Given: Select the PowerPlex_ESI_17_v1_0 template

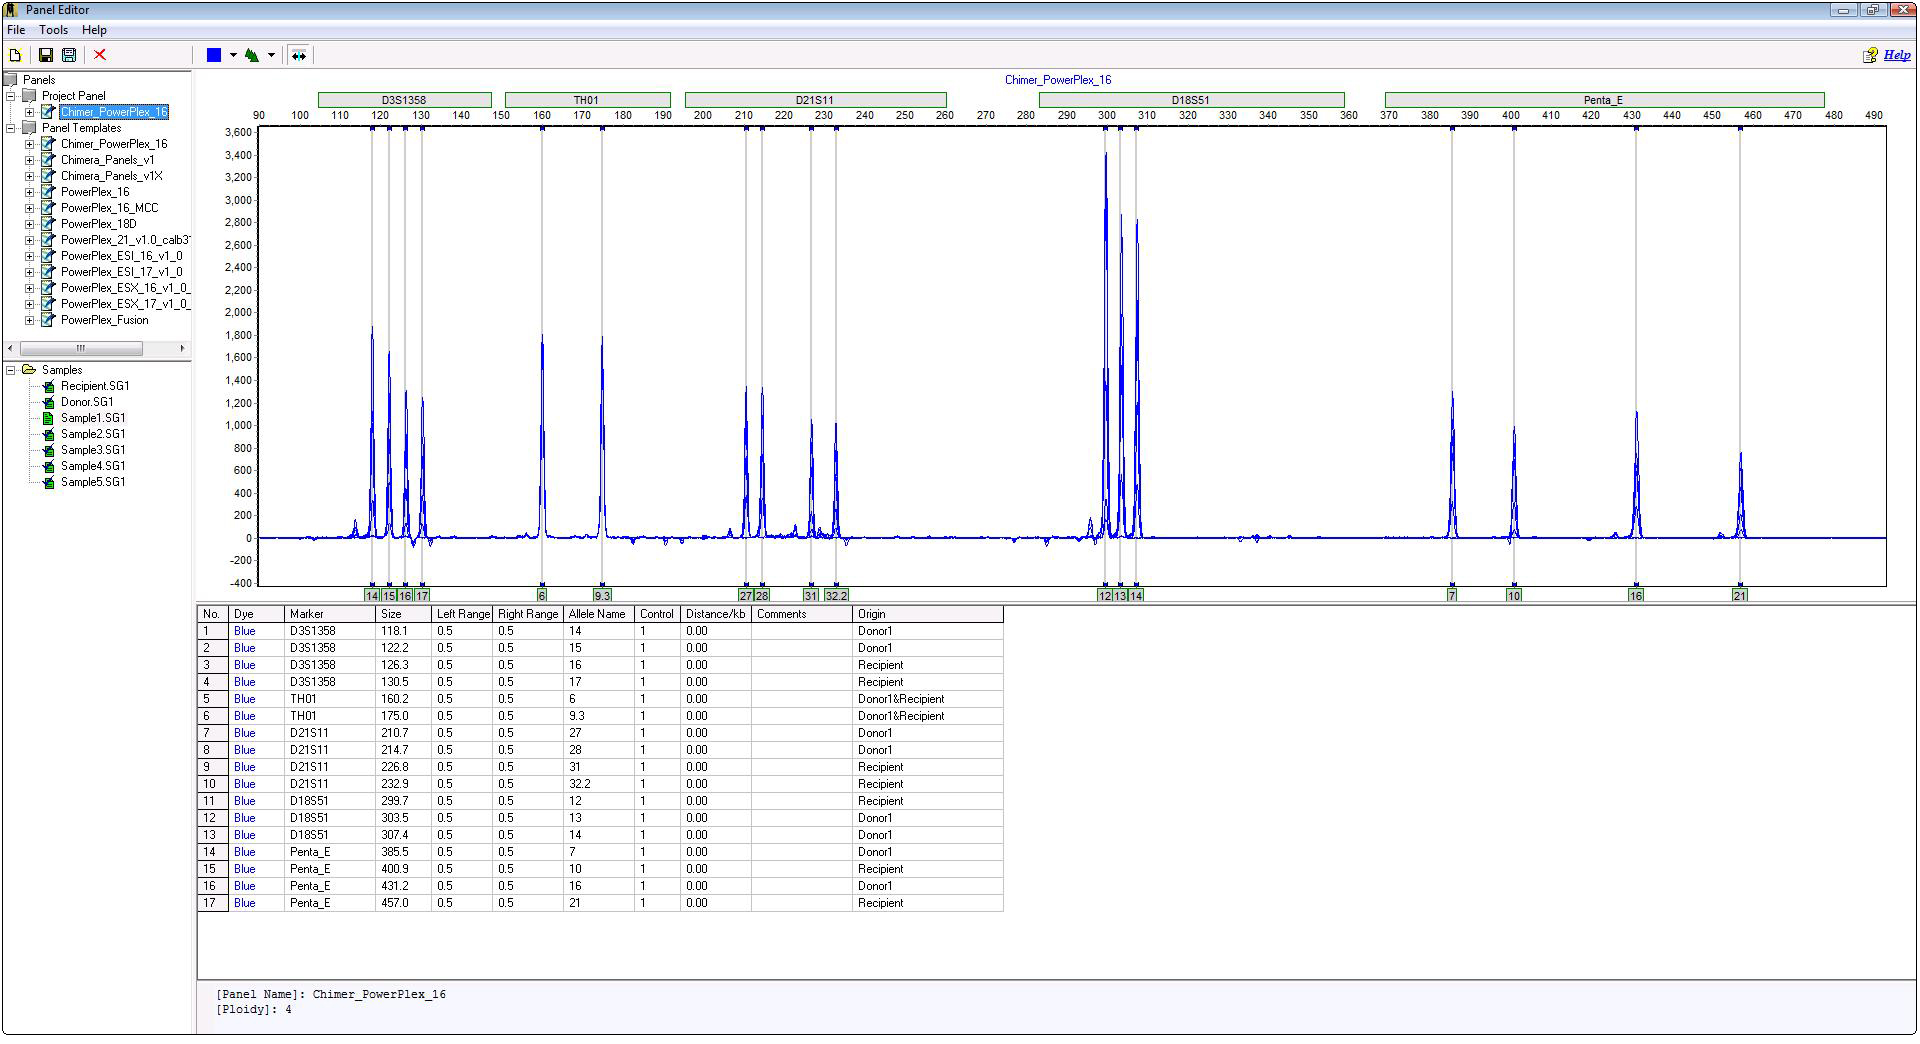Looking at the screenshot, I should click(121, 272).
